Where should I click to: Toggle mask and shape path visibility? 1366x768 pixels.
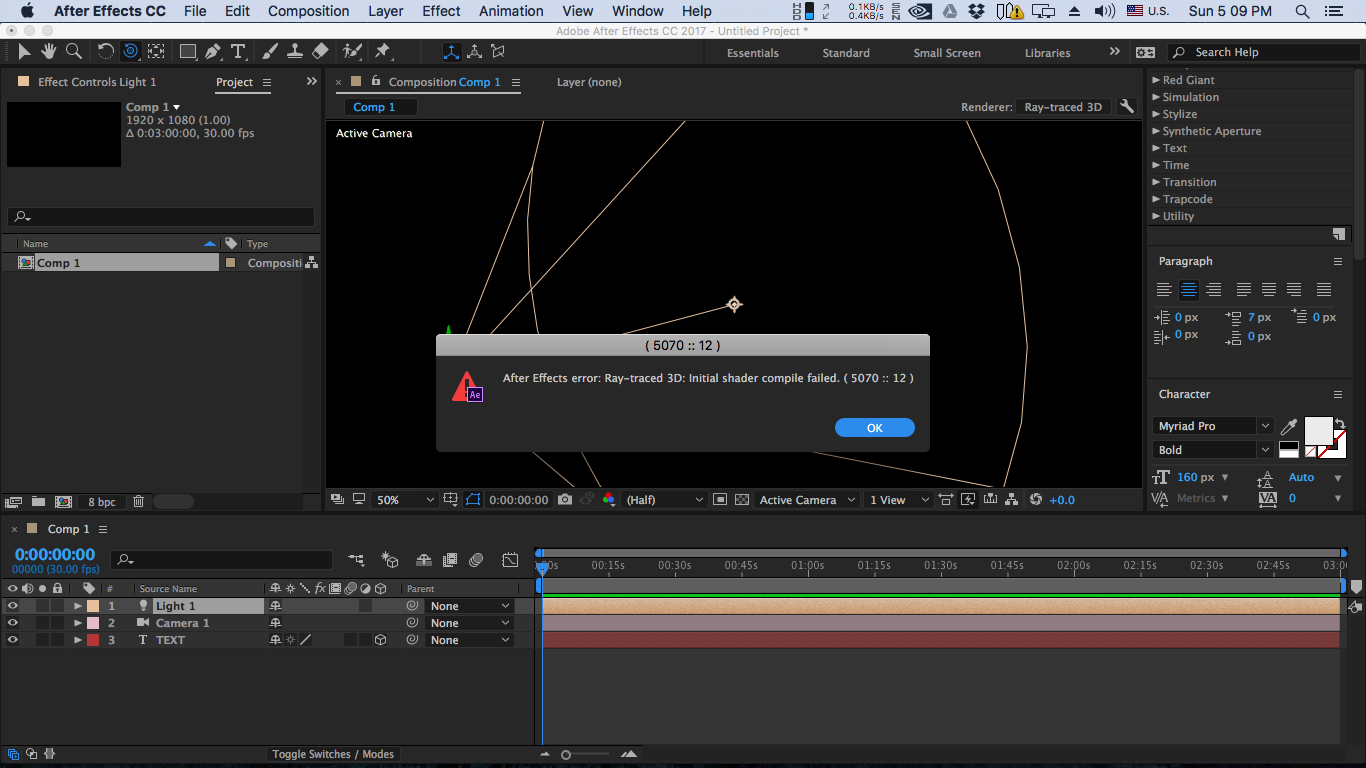[473, 500]
